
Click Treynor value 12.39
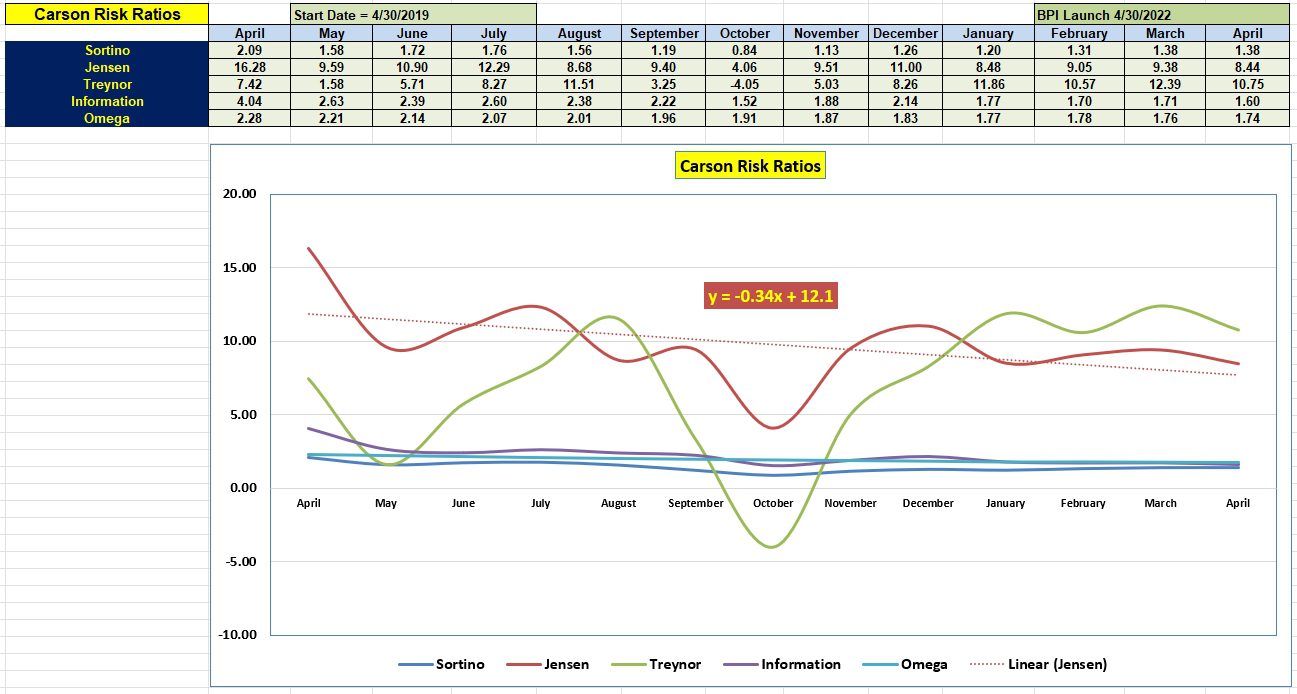[1165, 84]
